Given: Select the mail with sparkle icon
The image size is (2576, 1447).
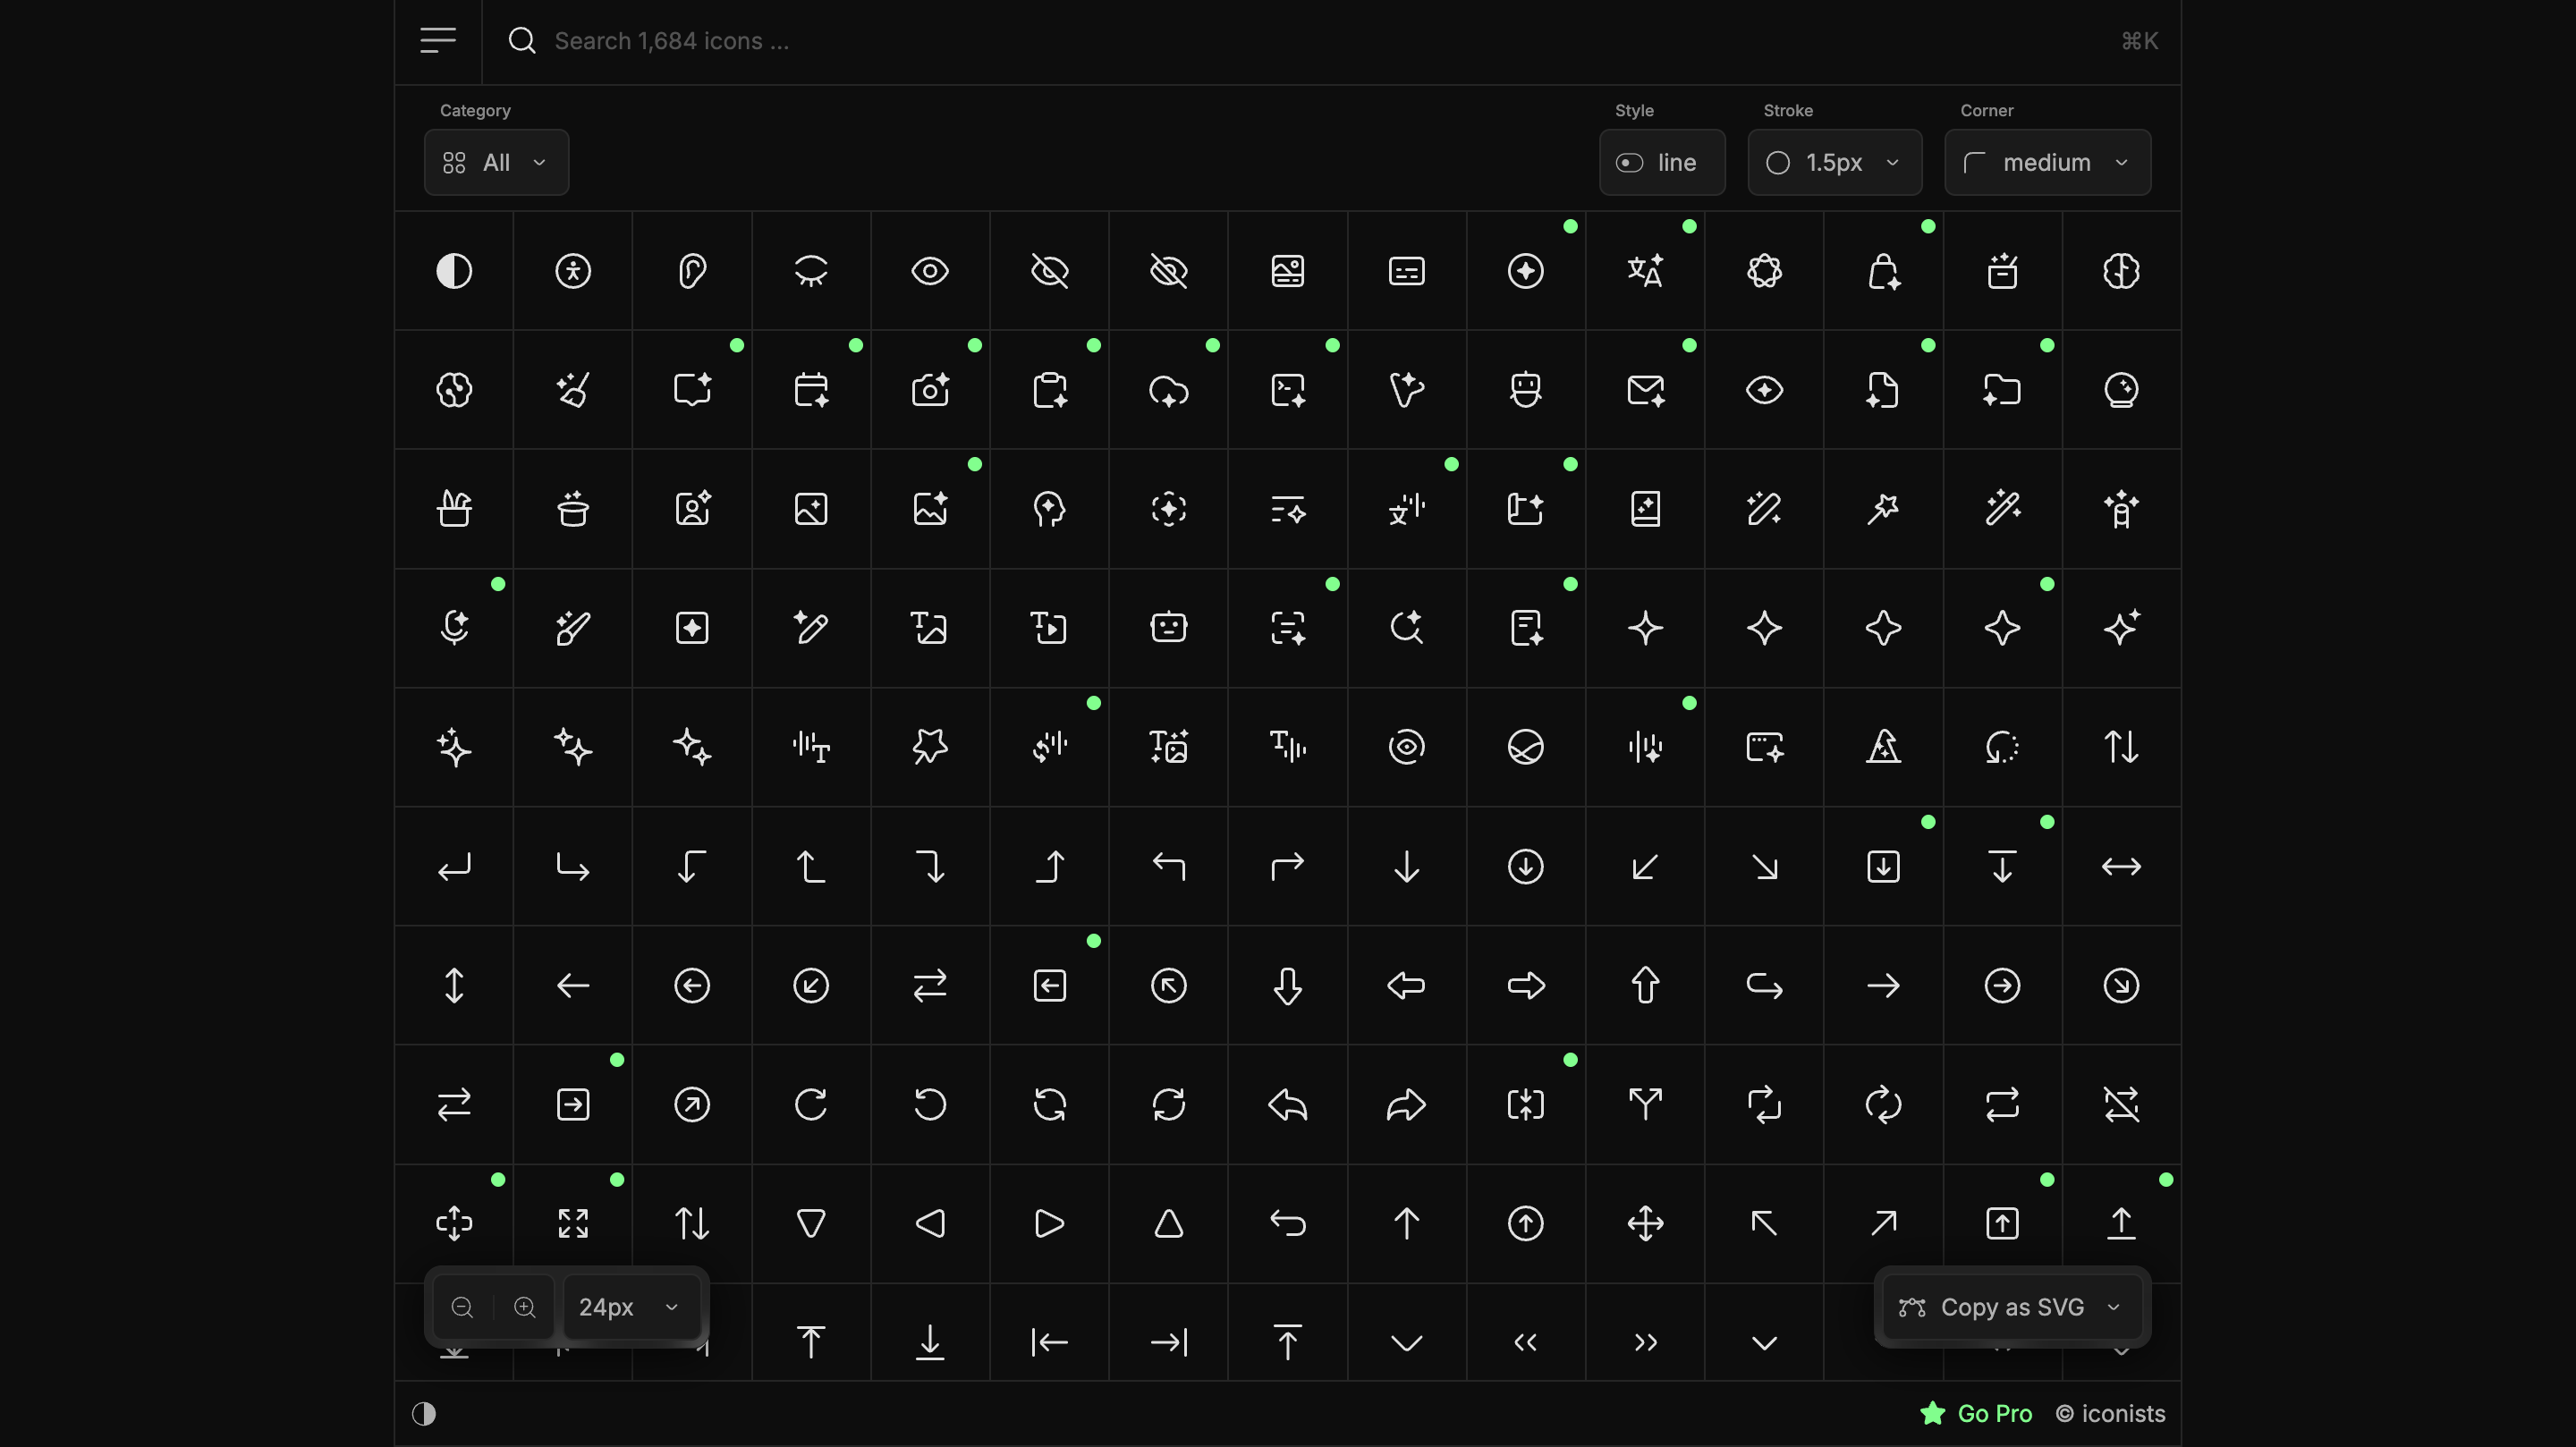Looking at the screenshot, I should (x=1645, y=390).
